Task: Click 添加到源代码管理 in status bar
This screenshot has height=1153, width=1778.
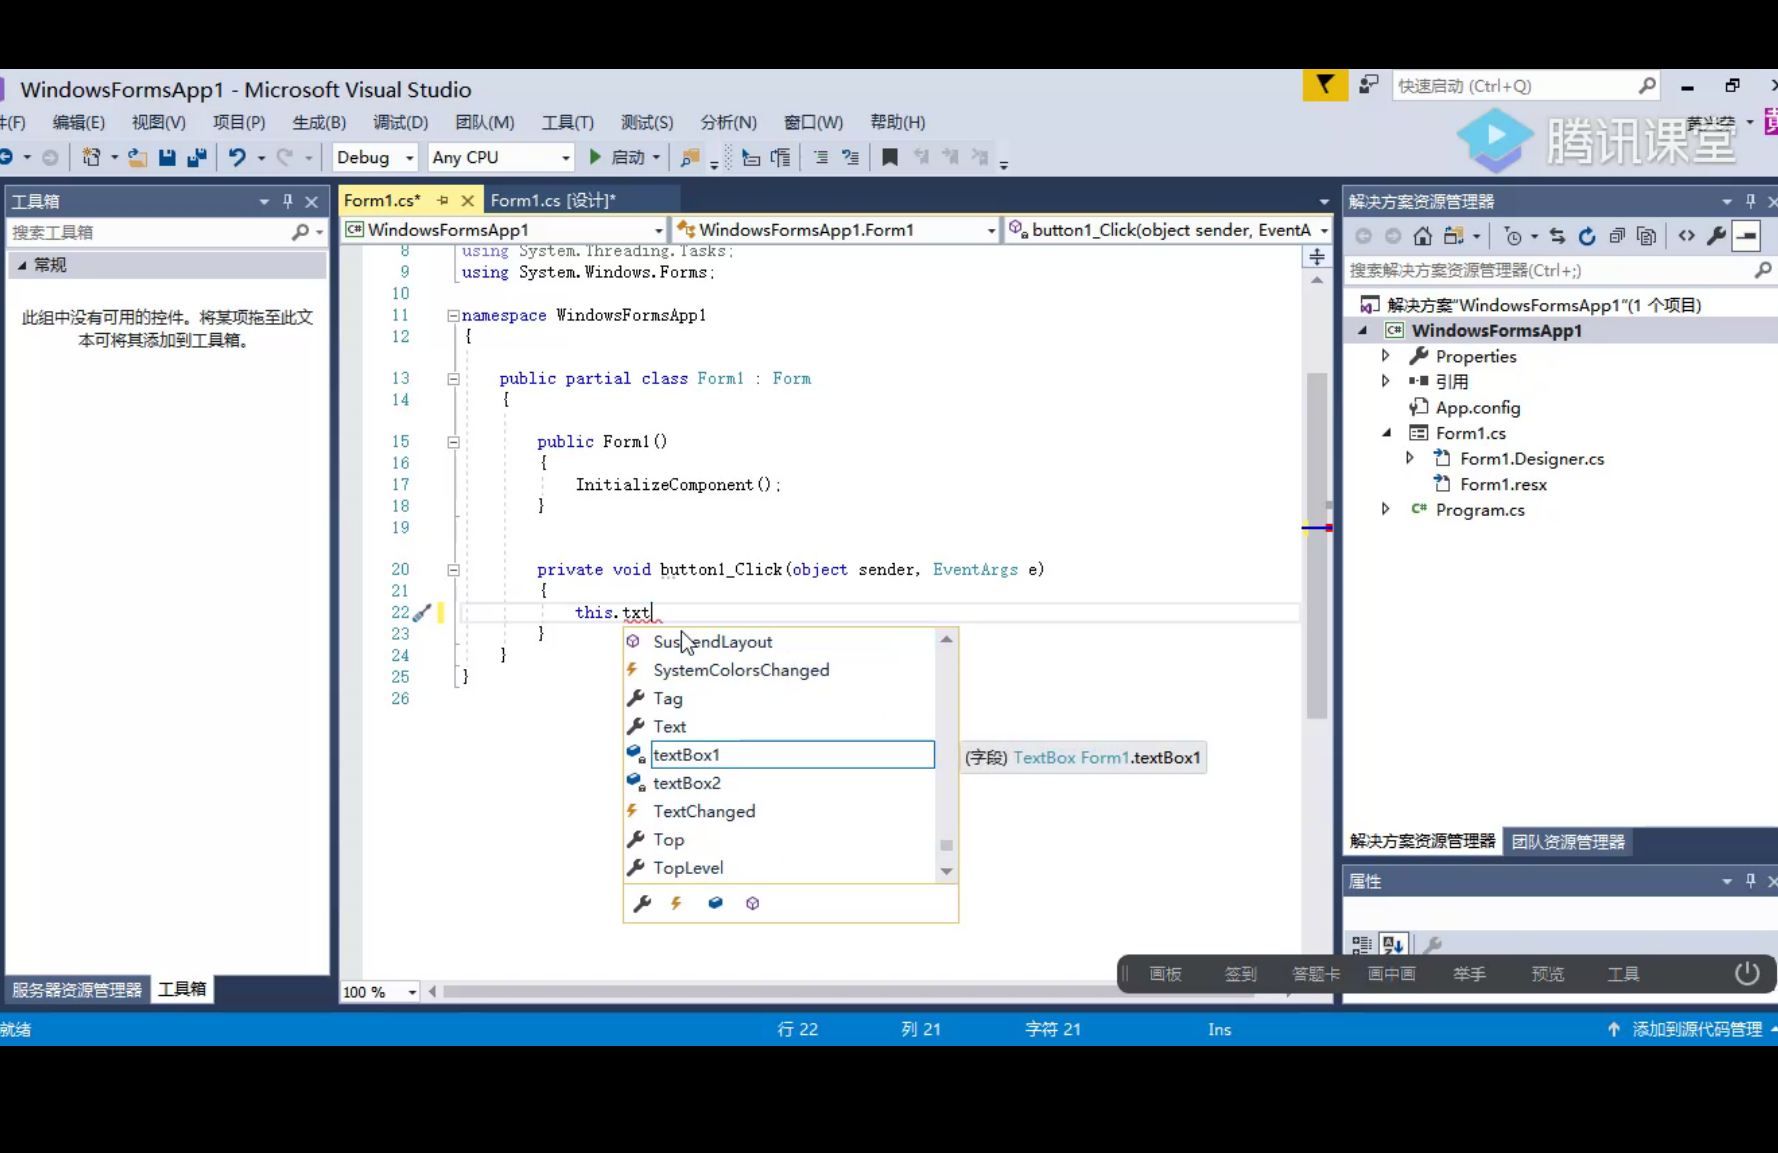Action: click(x=1696, y=1029)
